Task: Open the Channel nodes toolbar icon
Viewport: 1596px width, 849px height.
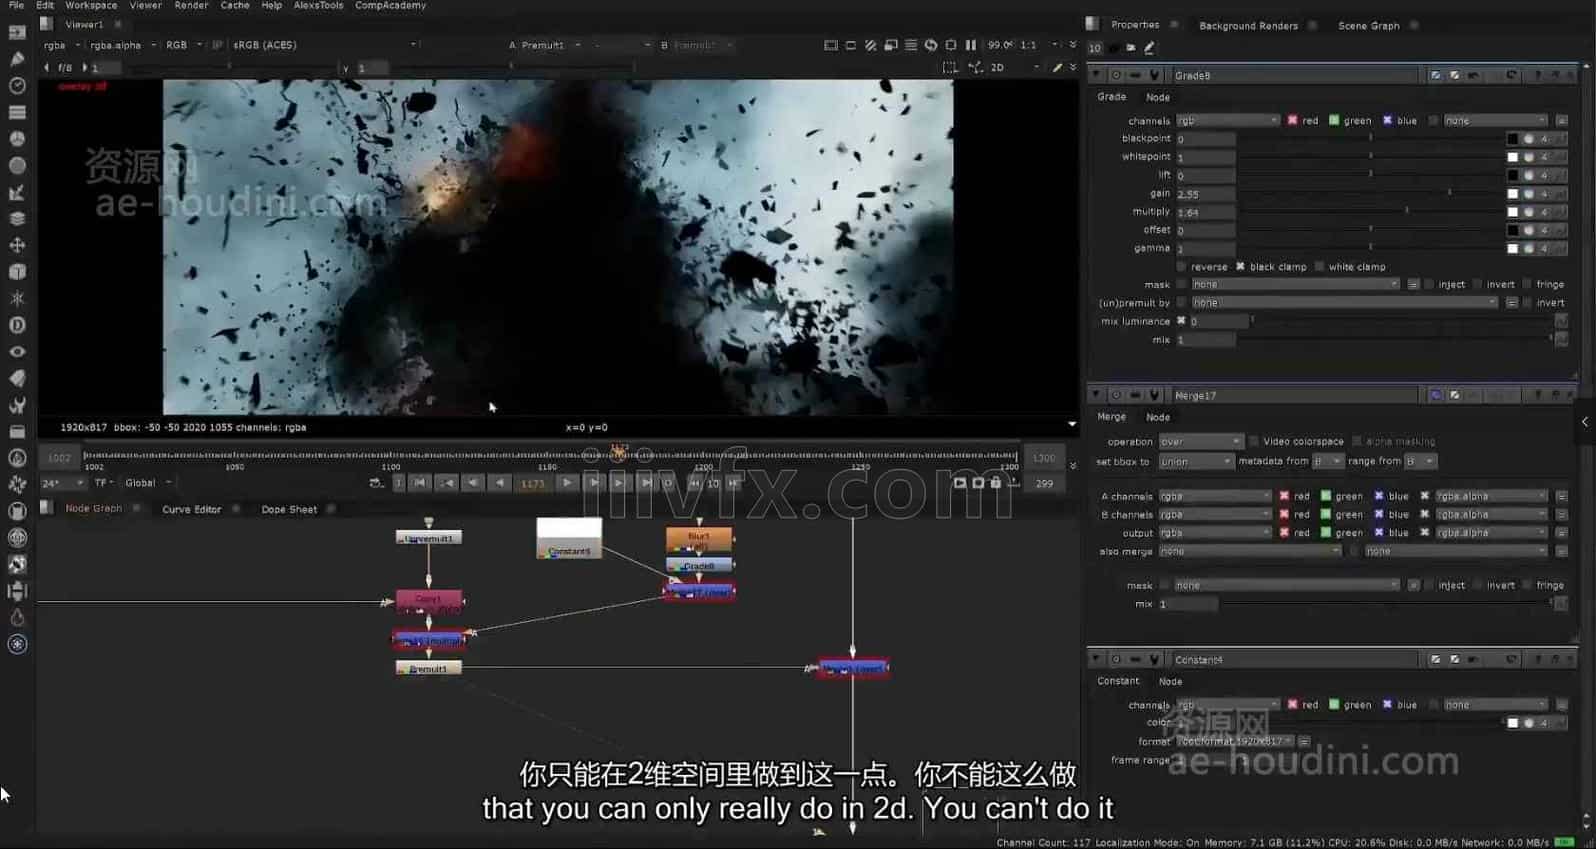Action: pyautogui.click(x=17, y=112)
